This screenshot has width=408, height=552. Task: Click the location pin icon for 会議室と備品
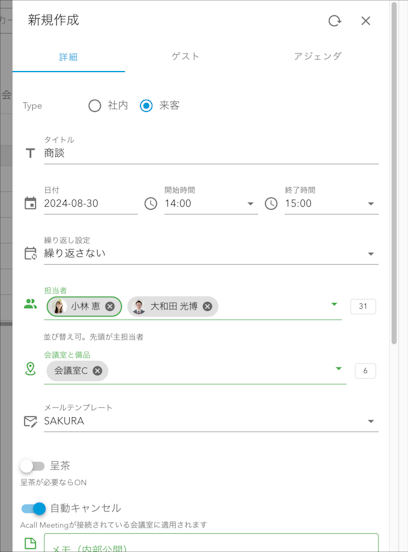(x=30, y=369)
